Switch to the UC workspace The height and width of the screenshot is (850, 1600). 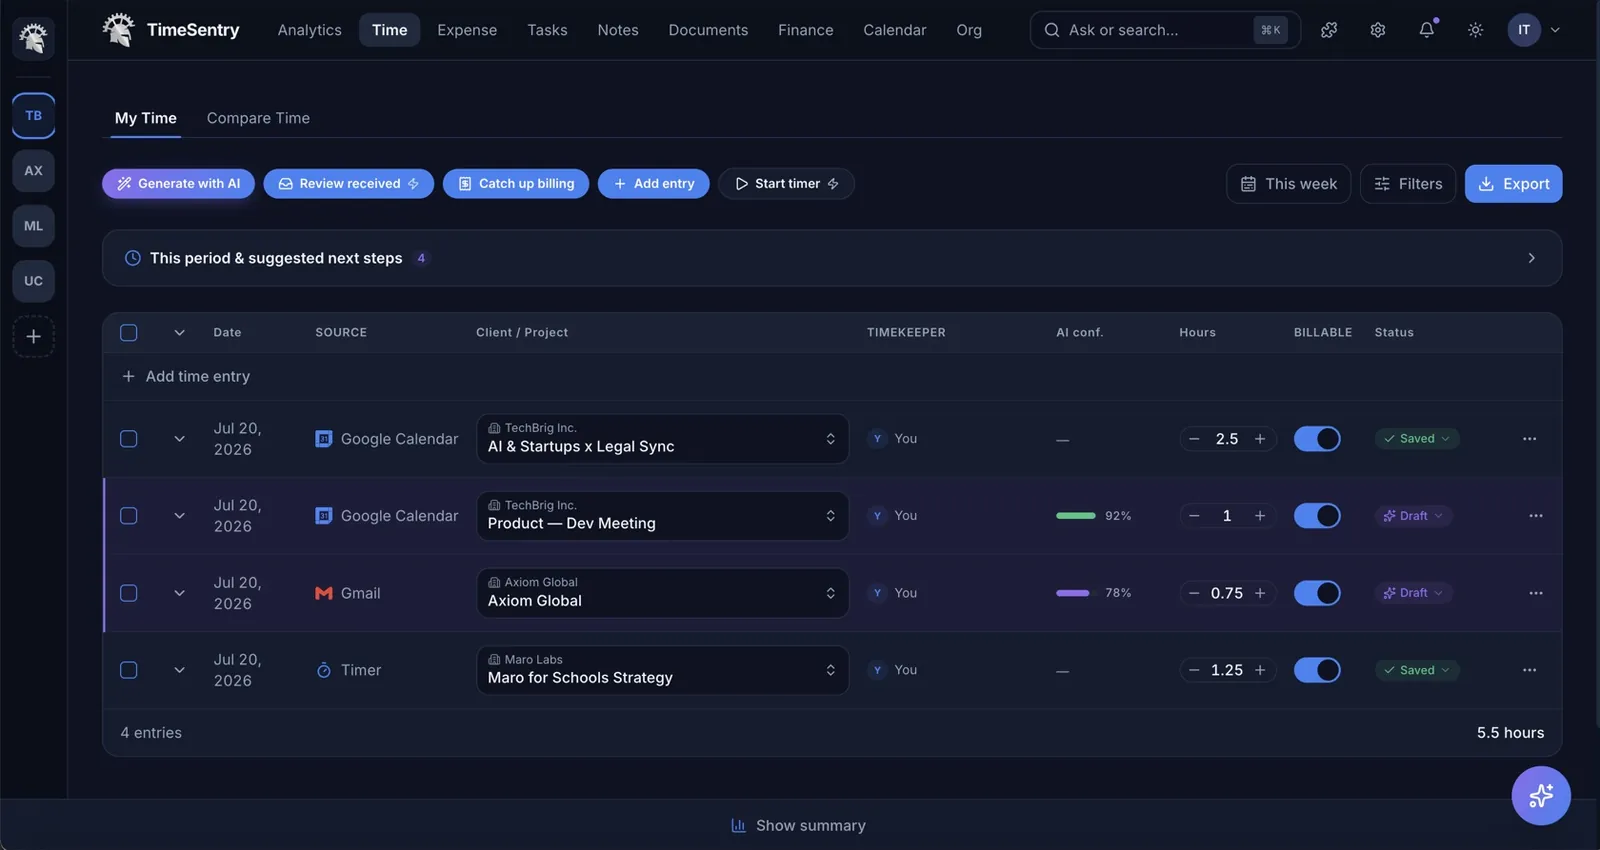click(33, 281)
